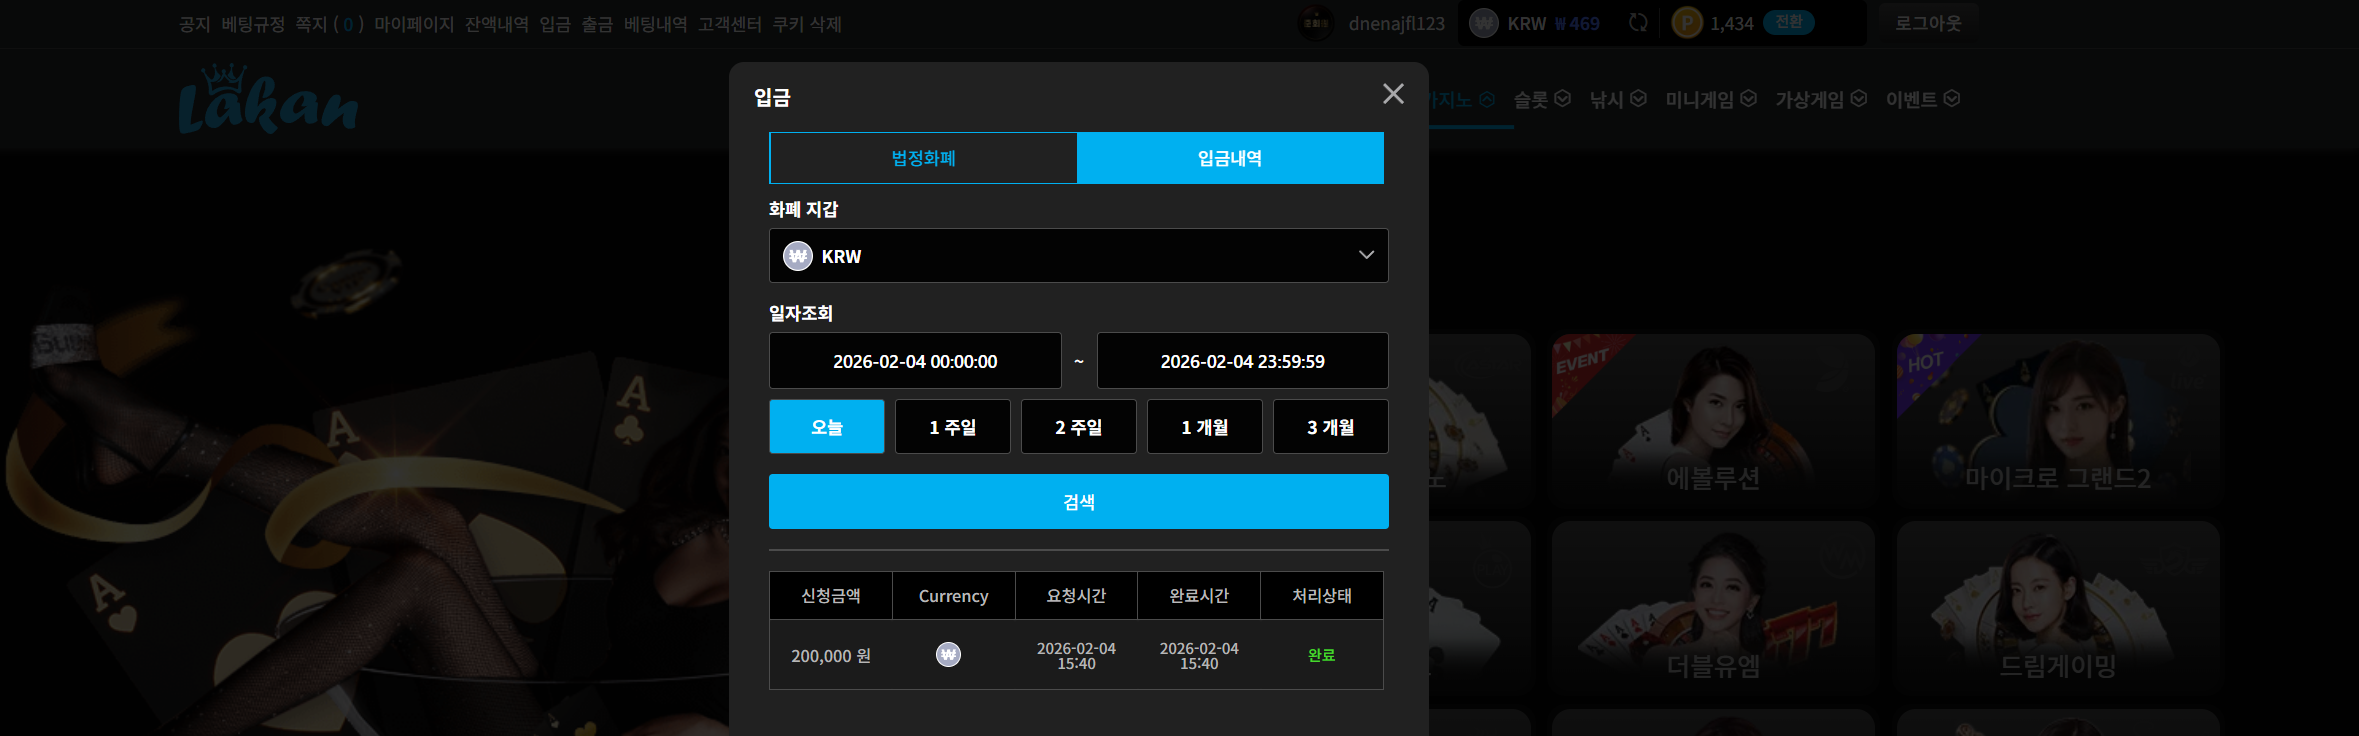Click the KRW won coin icon in header
This screenshot has width=2359, height=736.
[1484, 23]
